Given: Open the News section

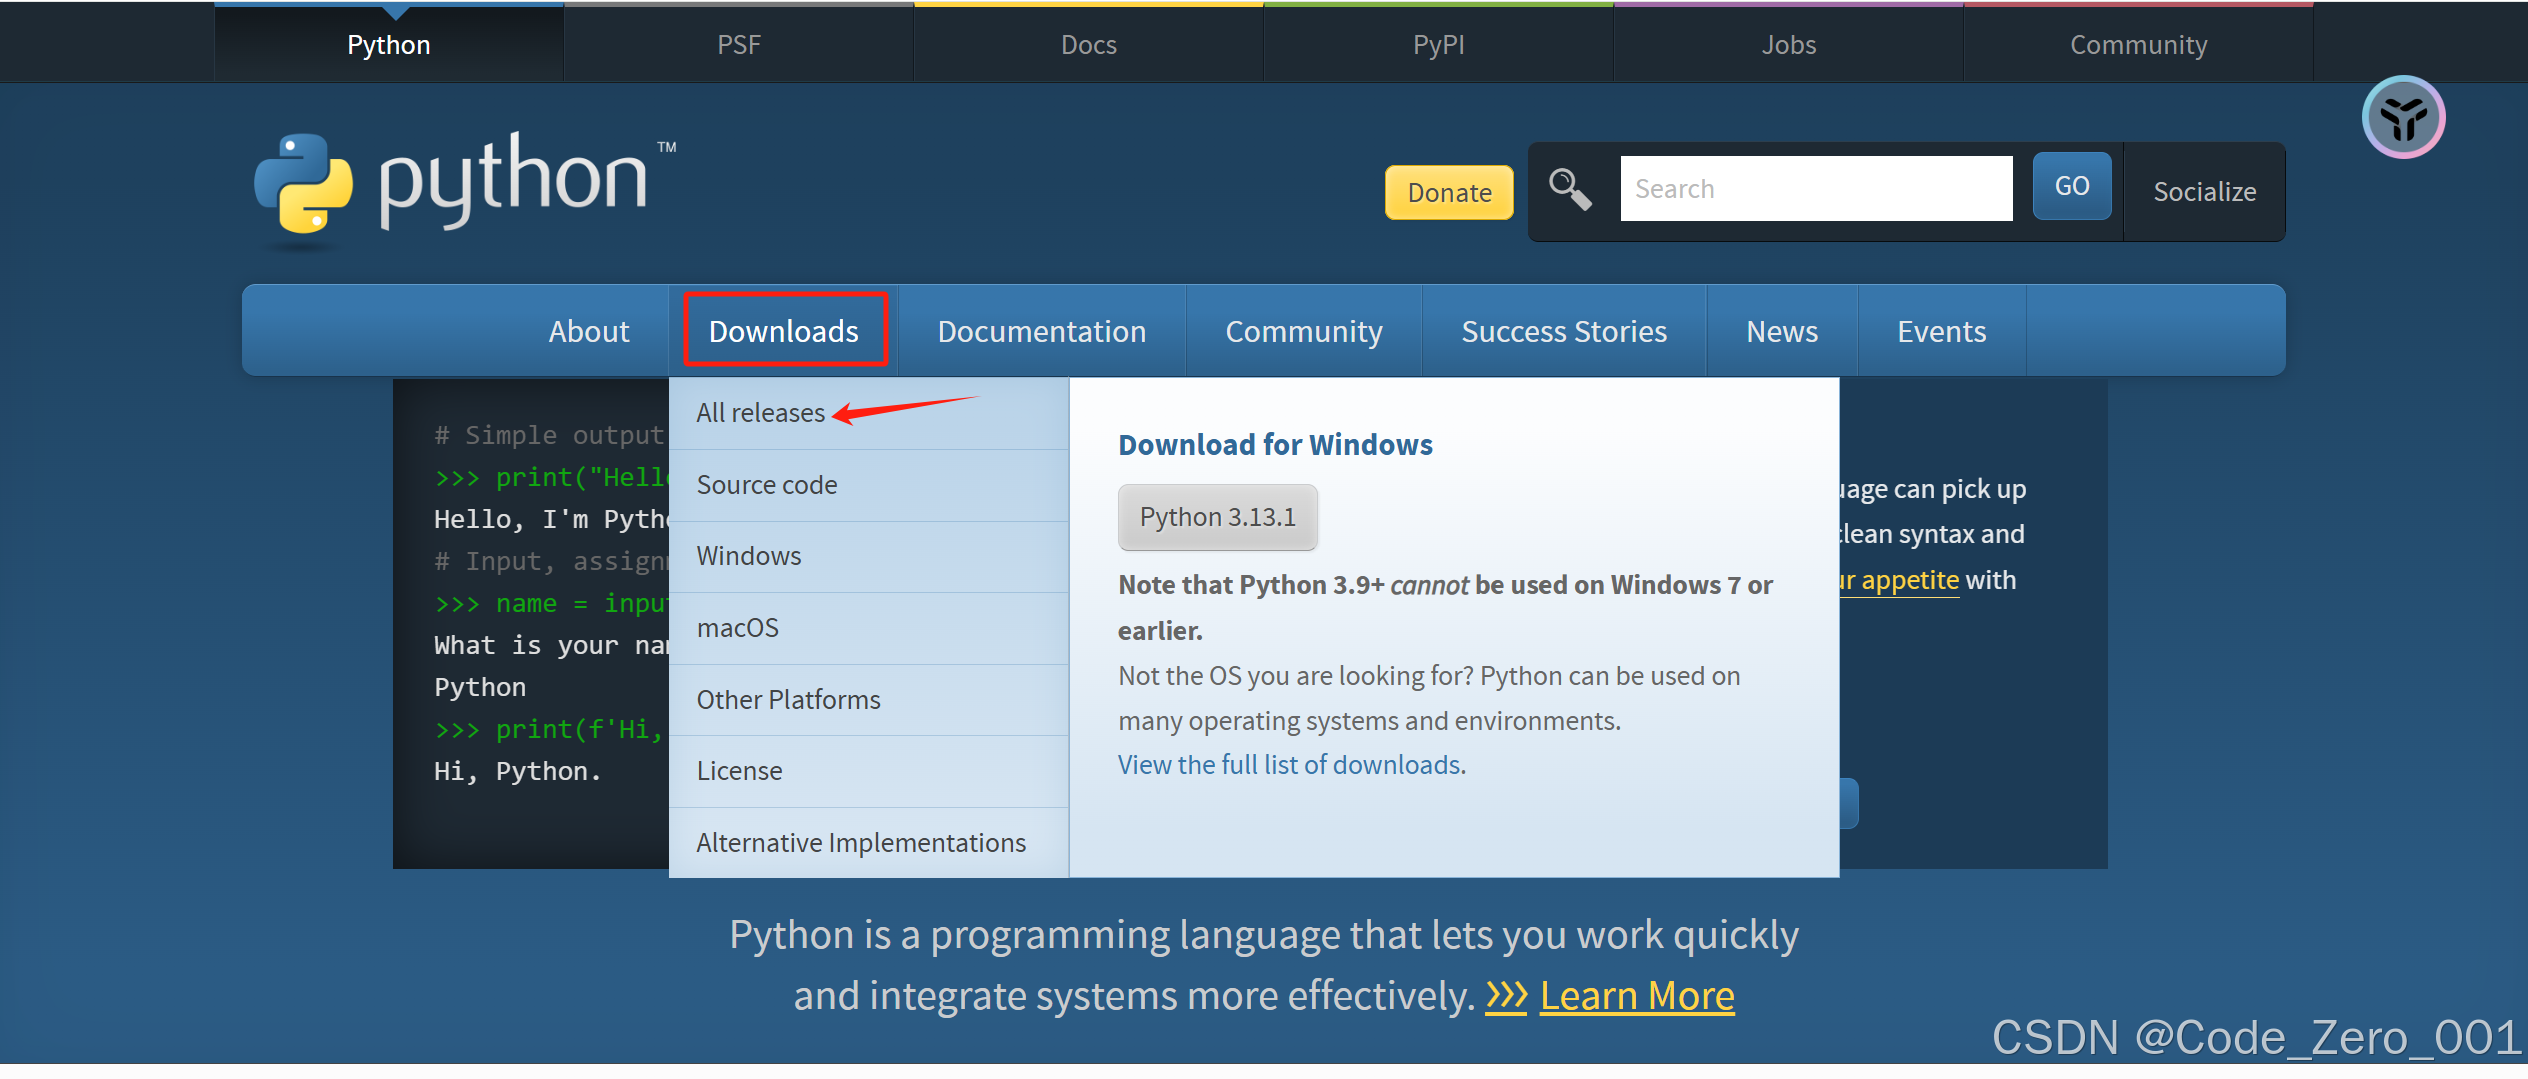Looking at the screenshot, I should coord(1781,330).
